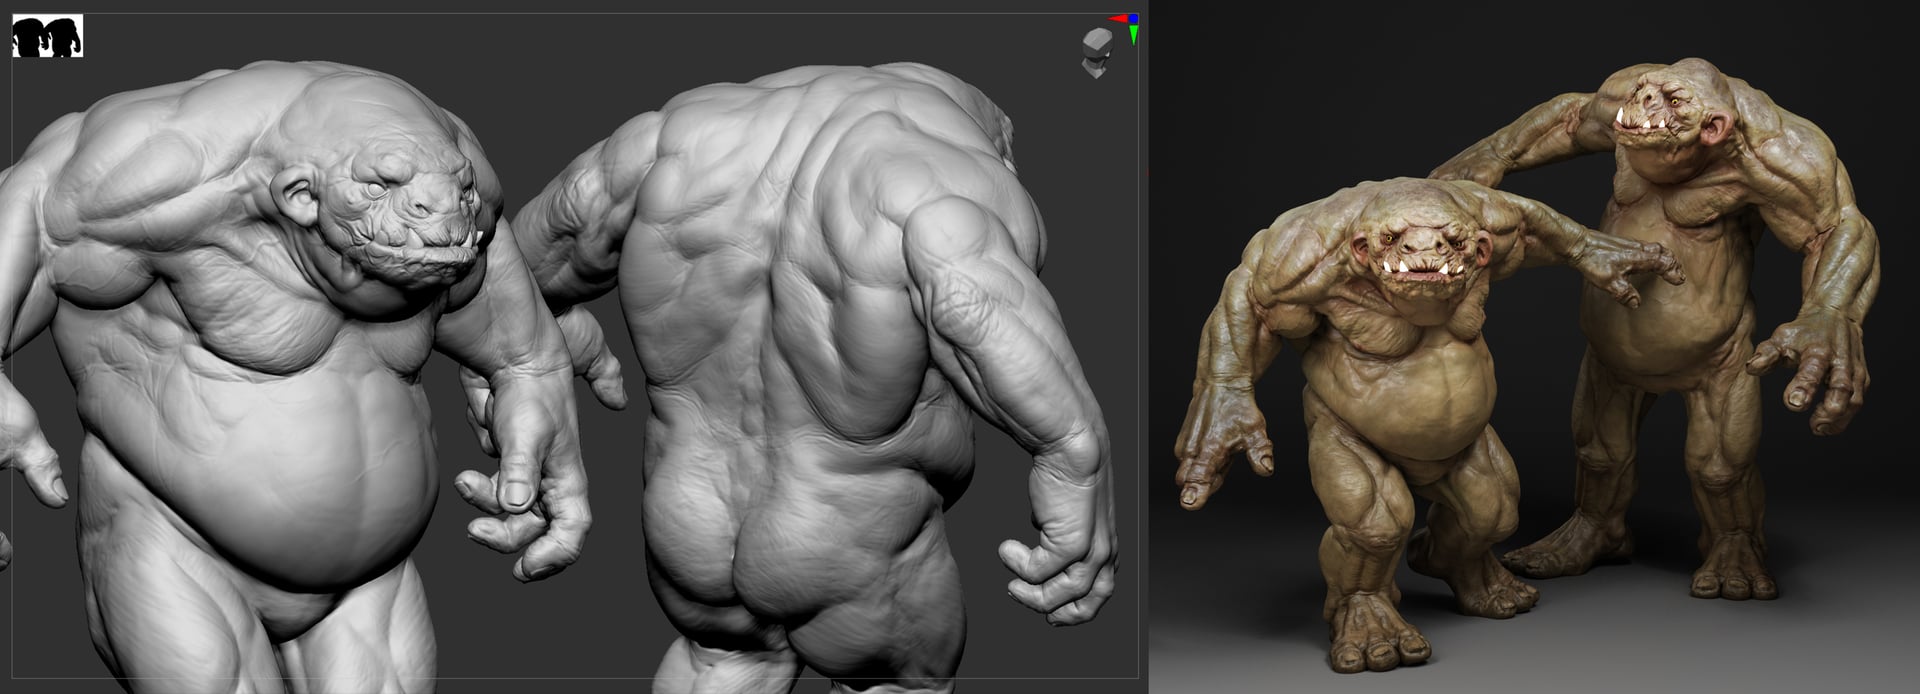Click the troll silhouette thumbnail preview
1920x694 pixels.
click(x=47, y=37)
